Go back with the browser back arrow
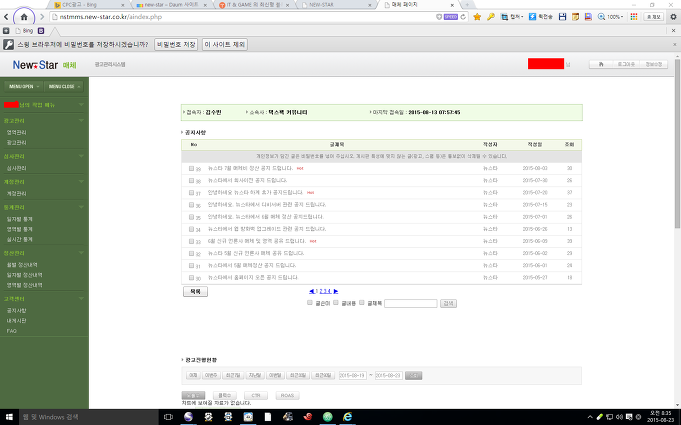The image size is (681, 425). [6, 17]
